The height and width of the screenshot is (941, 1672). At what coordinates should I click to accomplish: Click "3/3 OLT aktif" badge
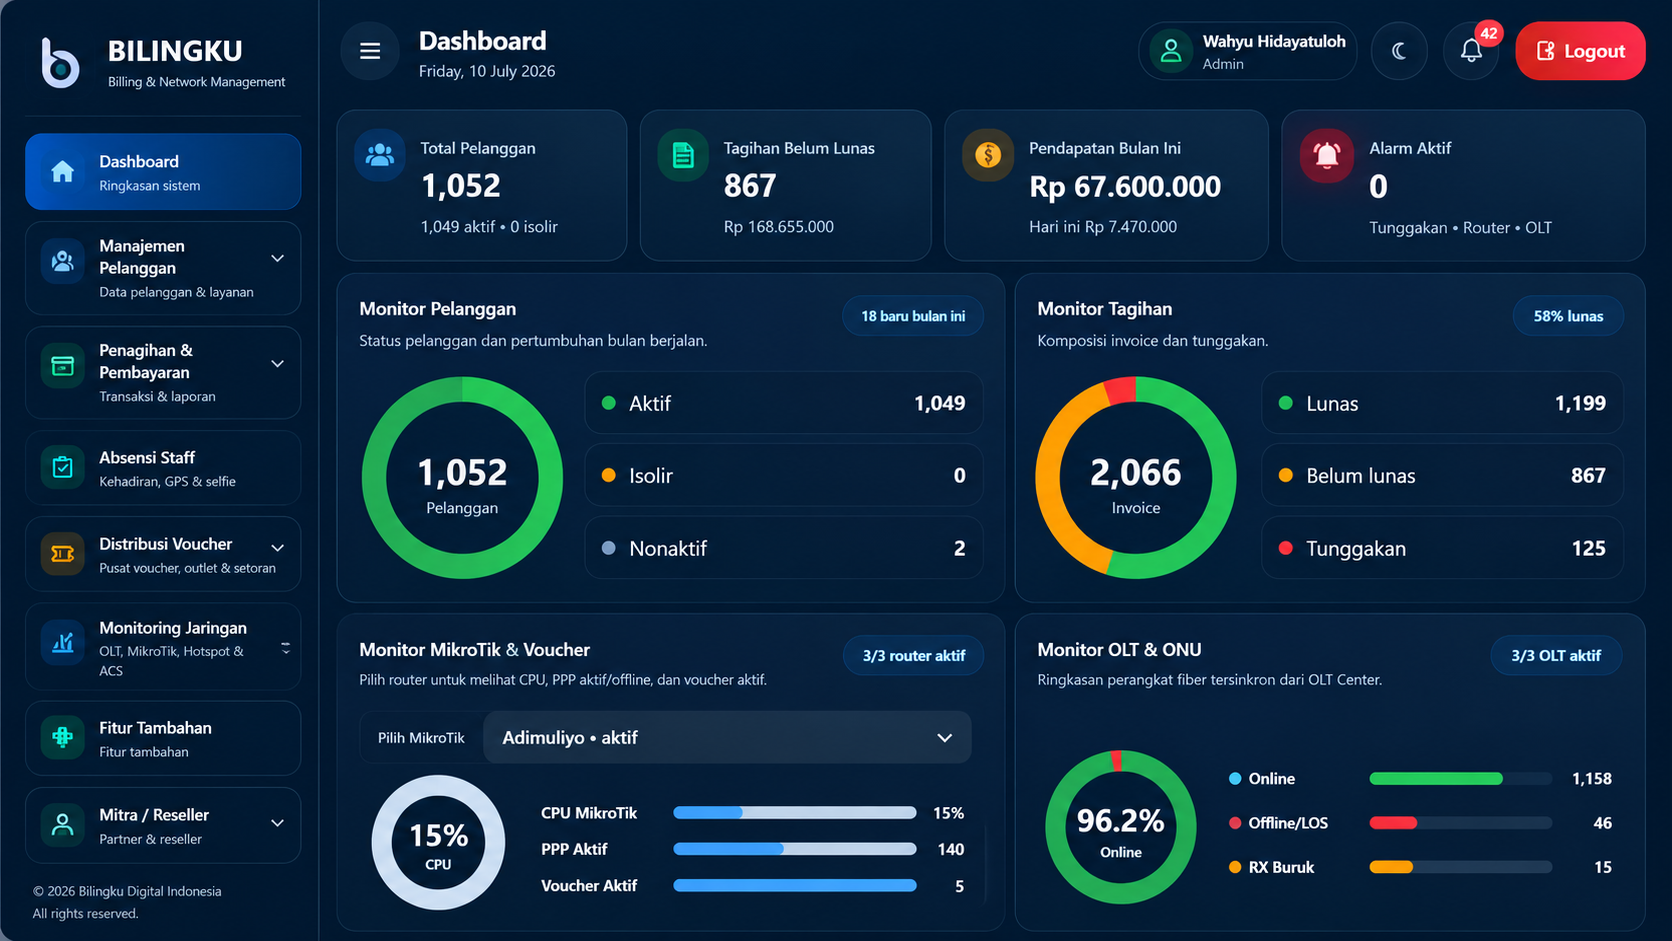point(1556,656)
